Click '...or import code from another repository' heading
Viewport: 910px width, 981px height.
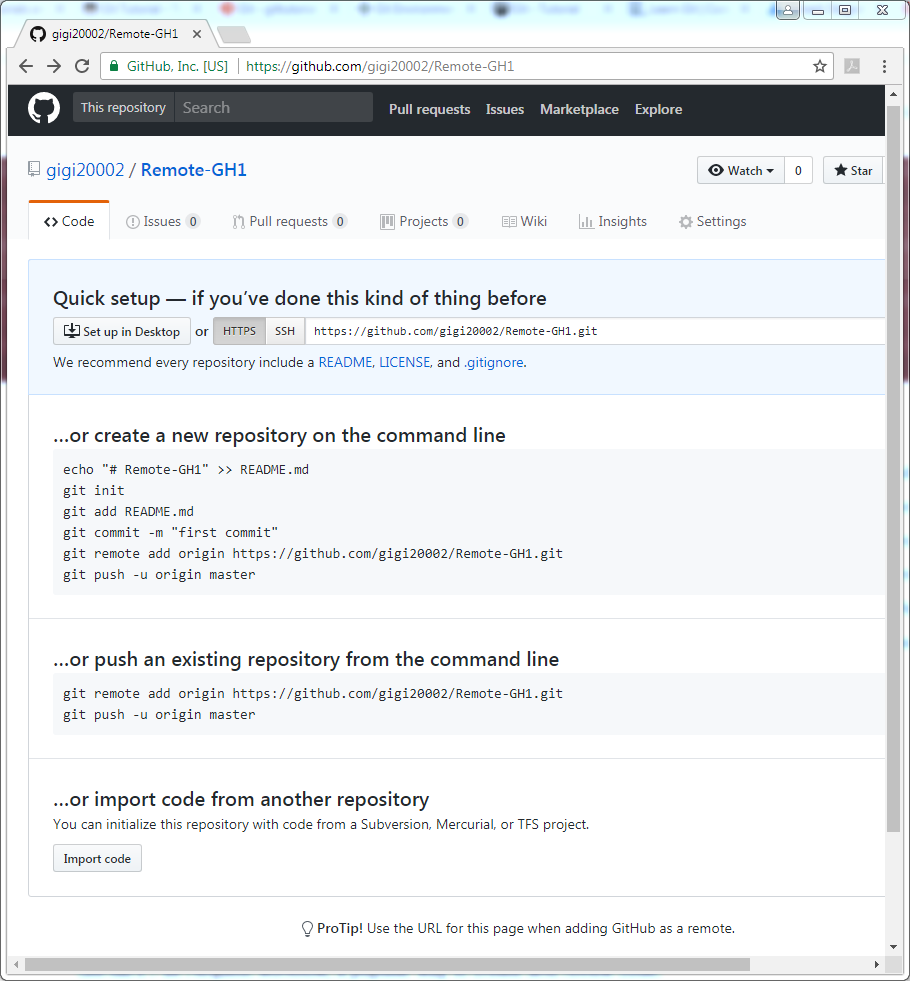241,800
